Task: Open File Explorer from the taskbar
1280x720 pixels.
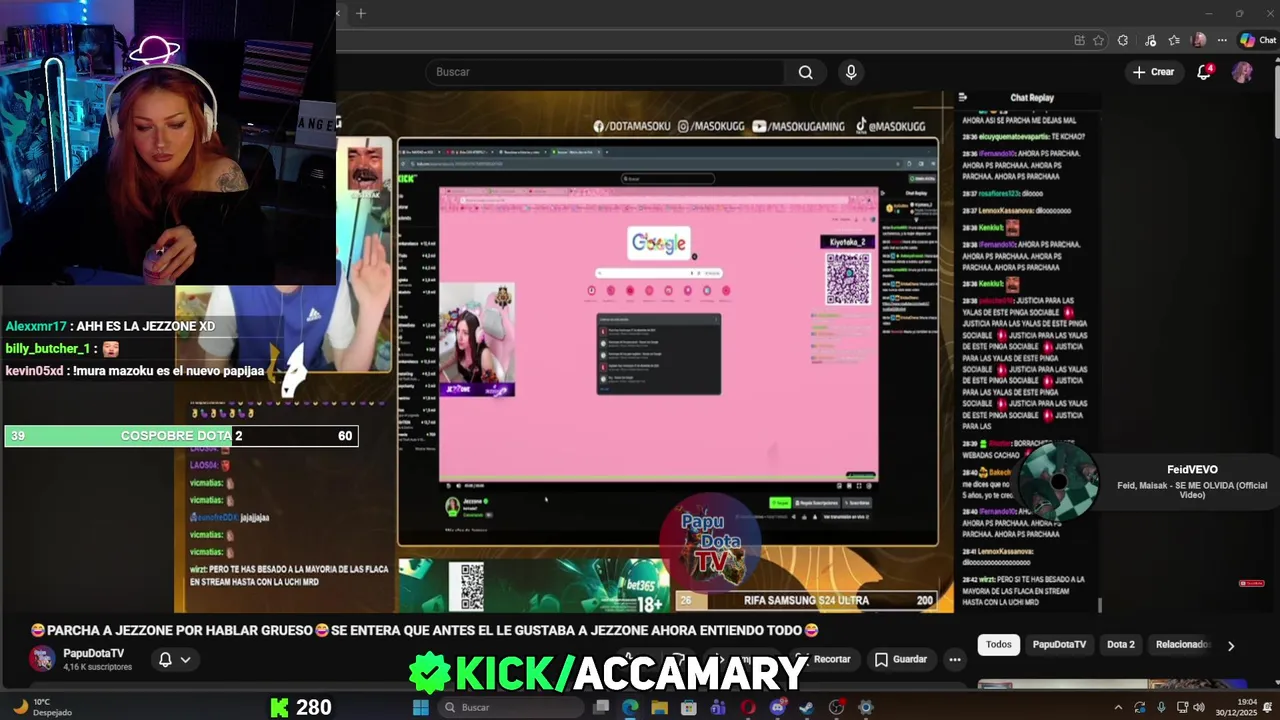Action: click(659, 707)
